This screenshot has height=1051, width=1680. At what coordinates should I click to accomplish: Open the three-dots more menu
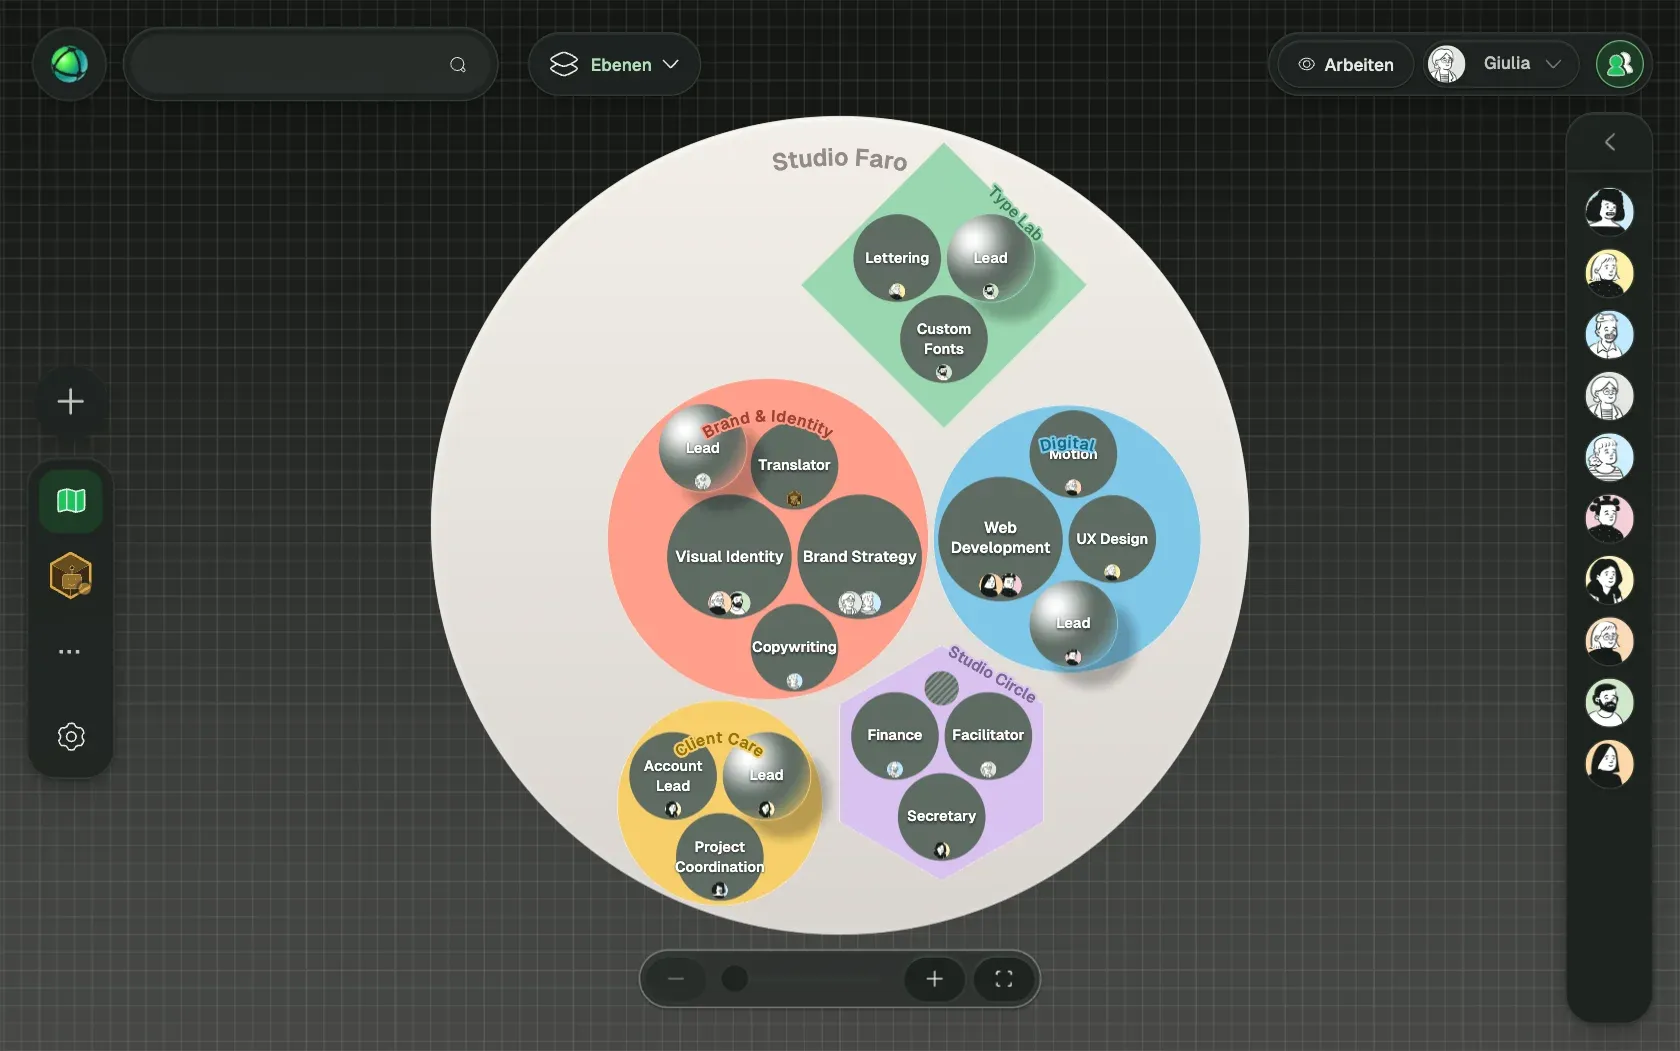(x=69, y=652)
